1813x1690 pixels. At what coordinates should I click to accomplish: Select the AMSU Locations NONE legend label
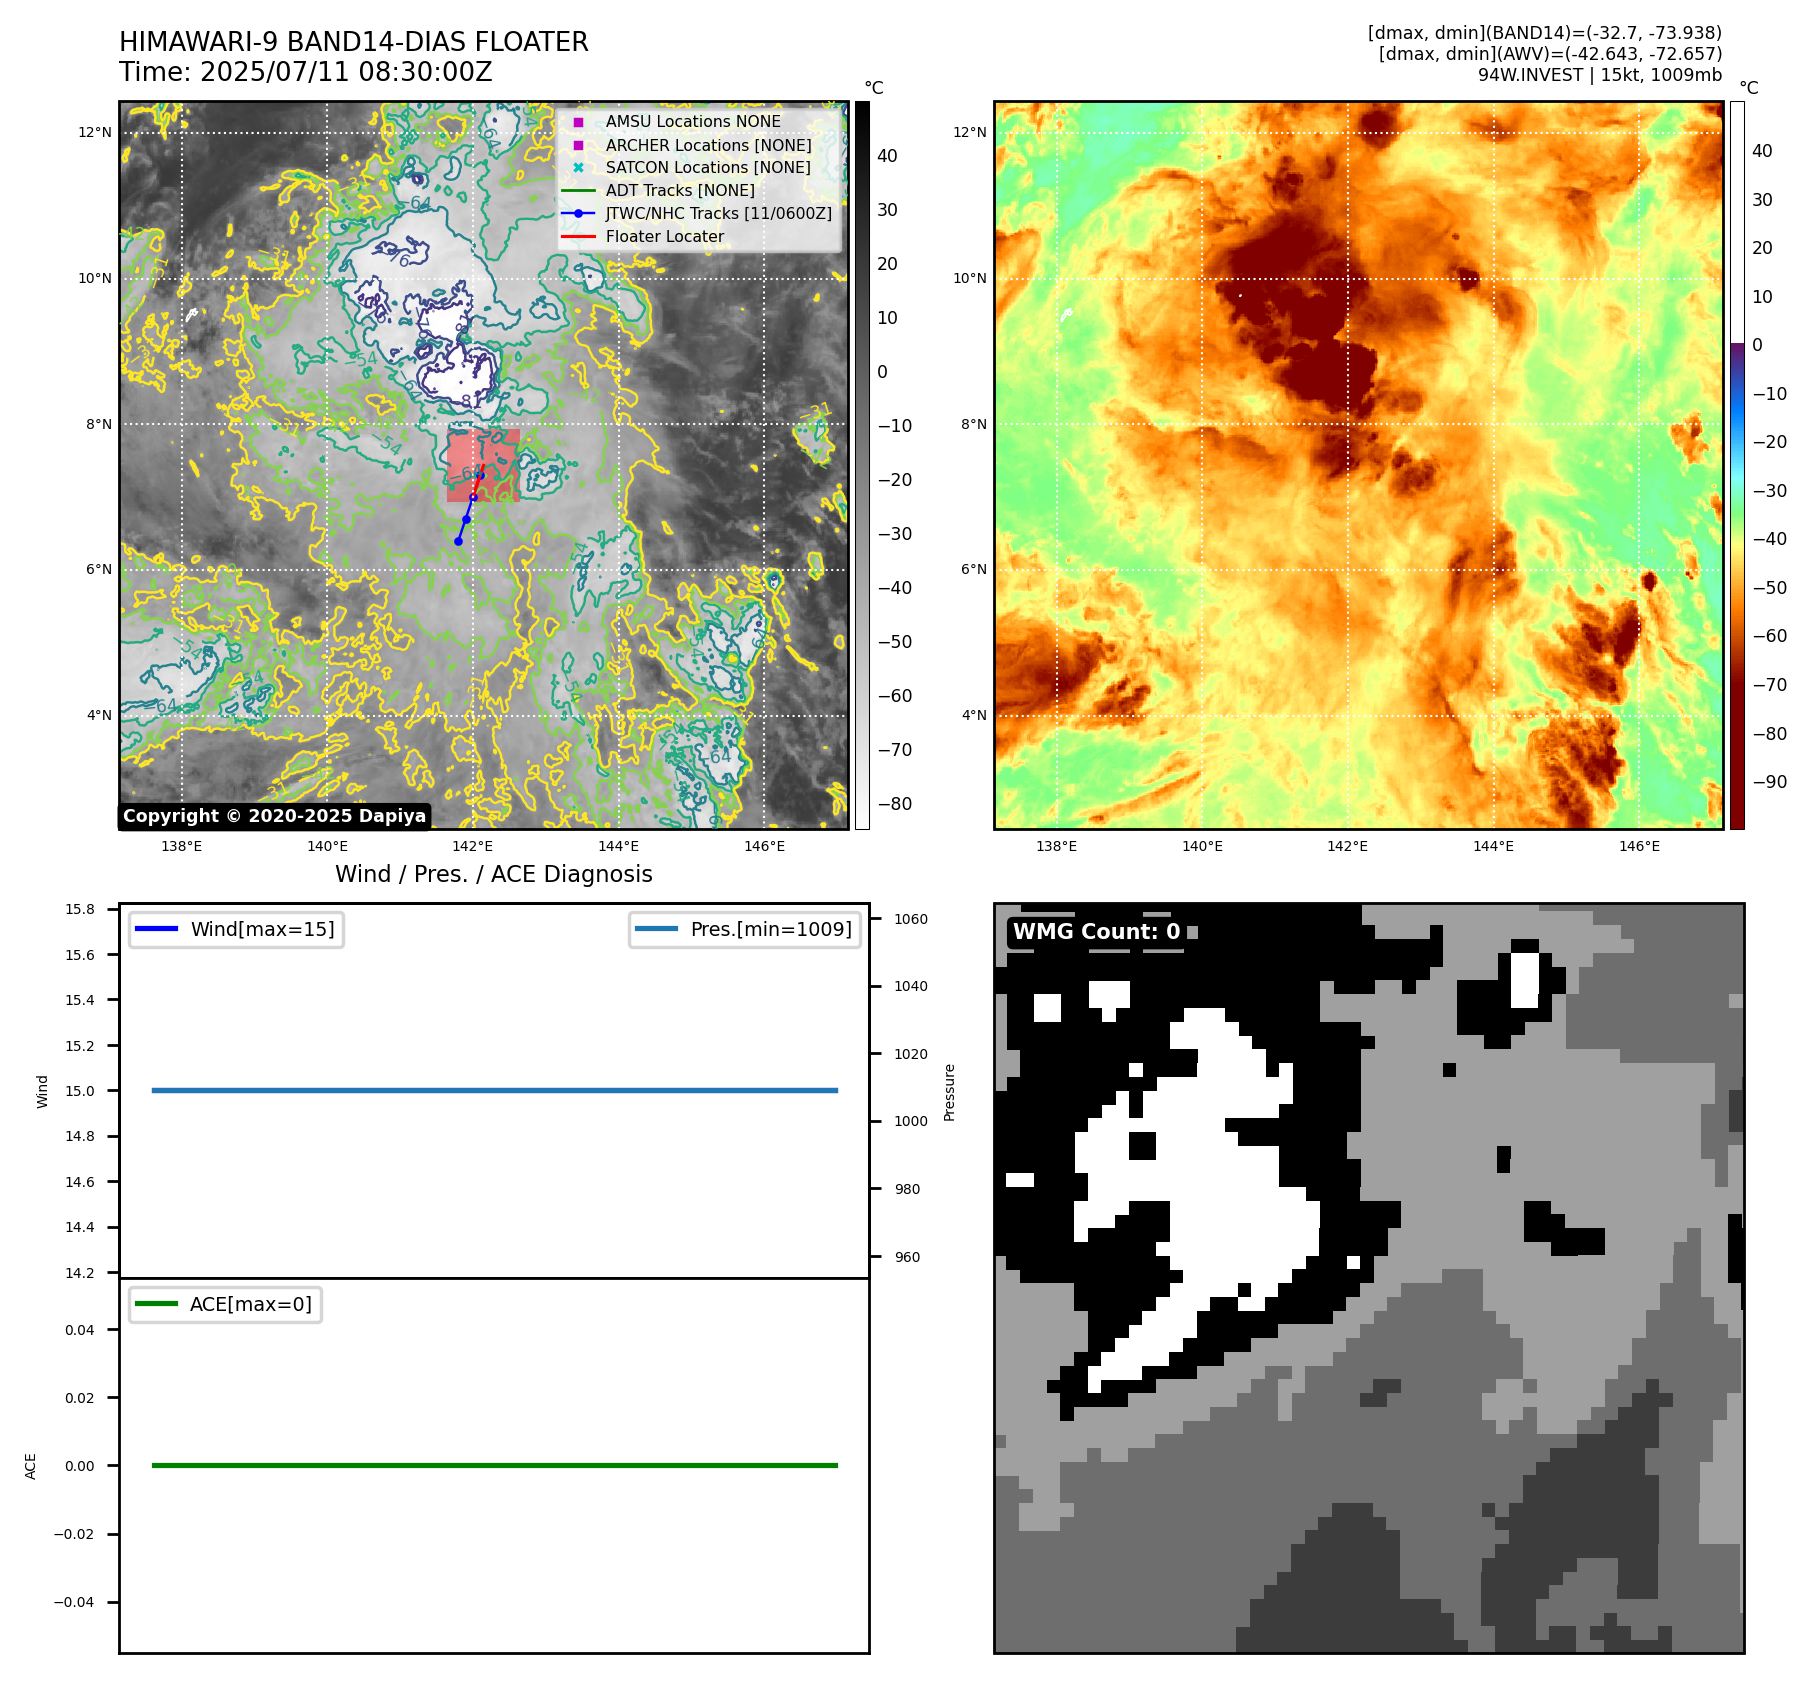(693, 122)
